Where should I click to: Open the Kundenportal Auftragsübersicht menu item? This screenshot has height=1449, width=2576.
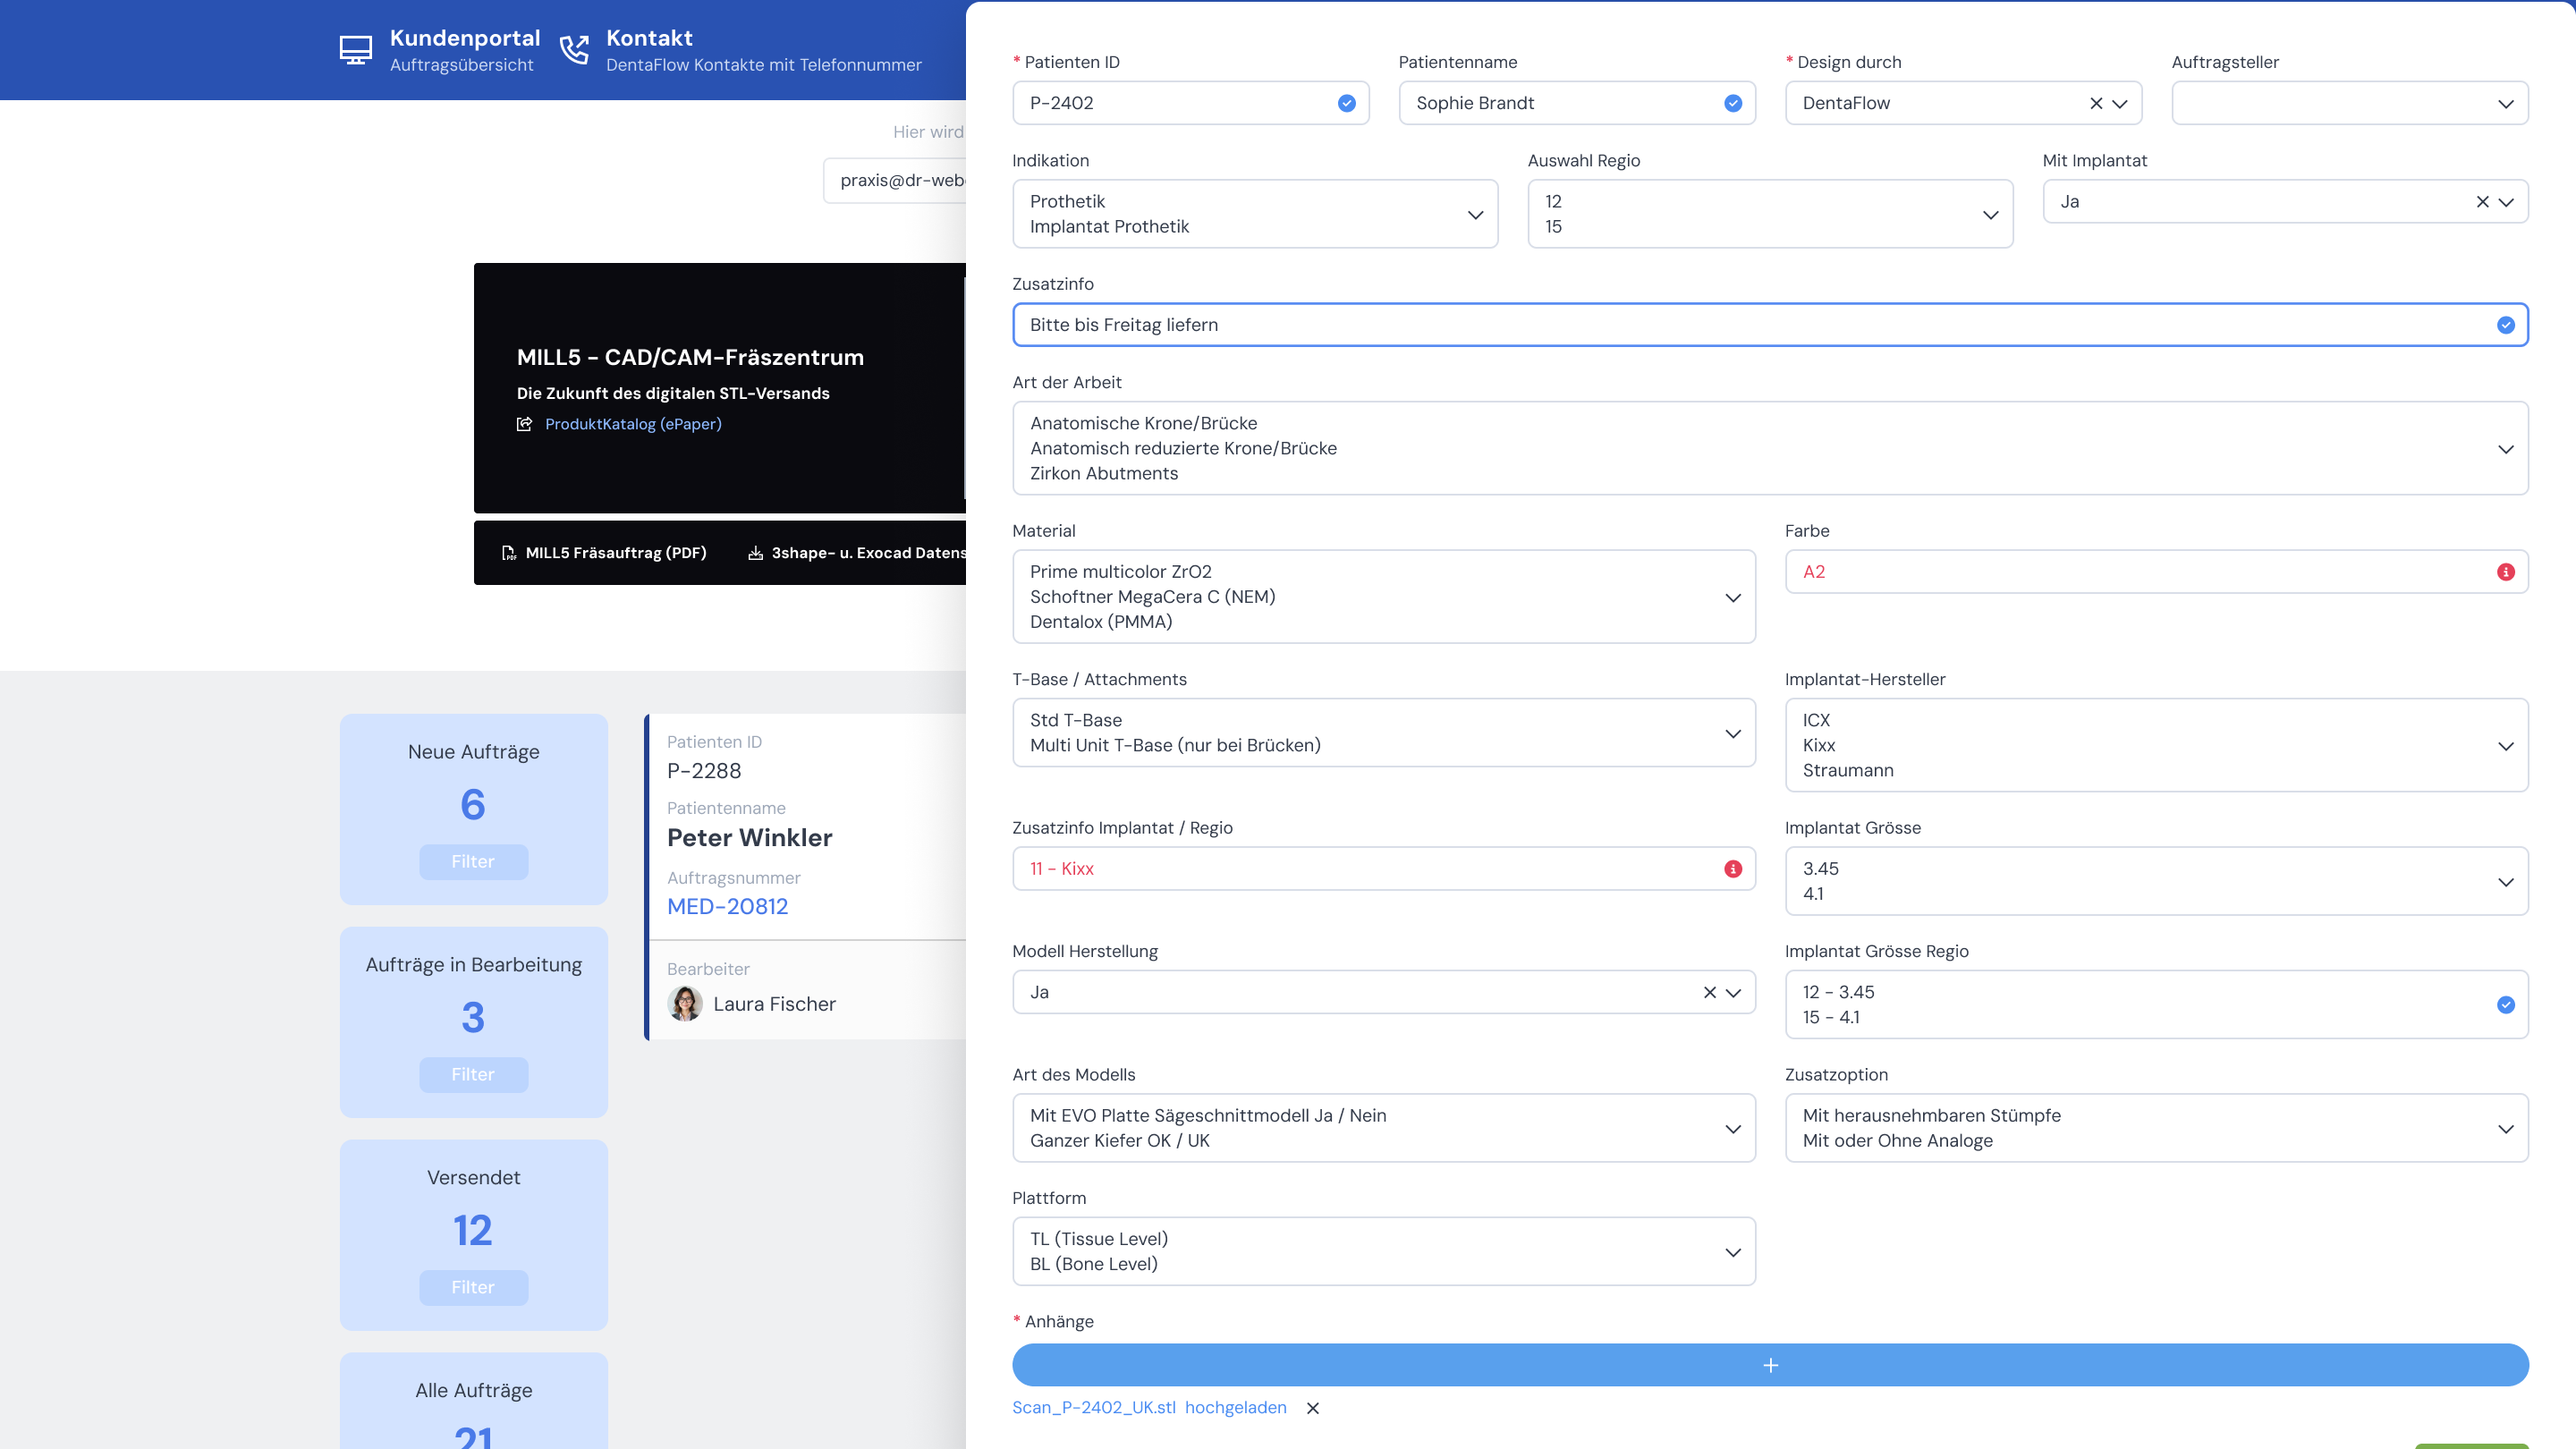[440, 50]
